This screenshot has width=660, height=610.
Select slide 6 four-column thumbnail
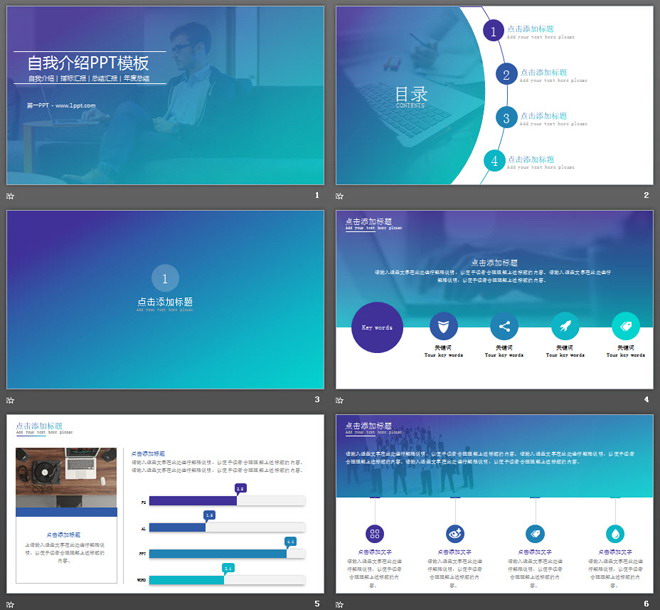click(494, 504)
